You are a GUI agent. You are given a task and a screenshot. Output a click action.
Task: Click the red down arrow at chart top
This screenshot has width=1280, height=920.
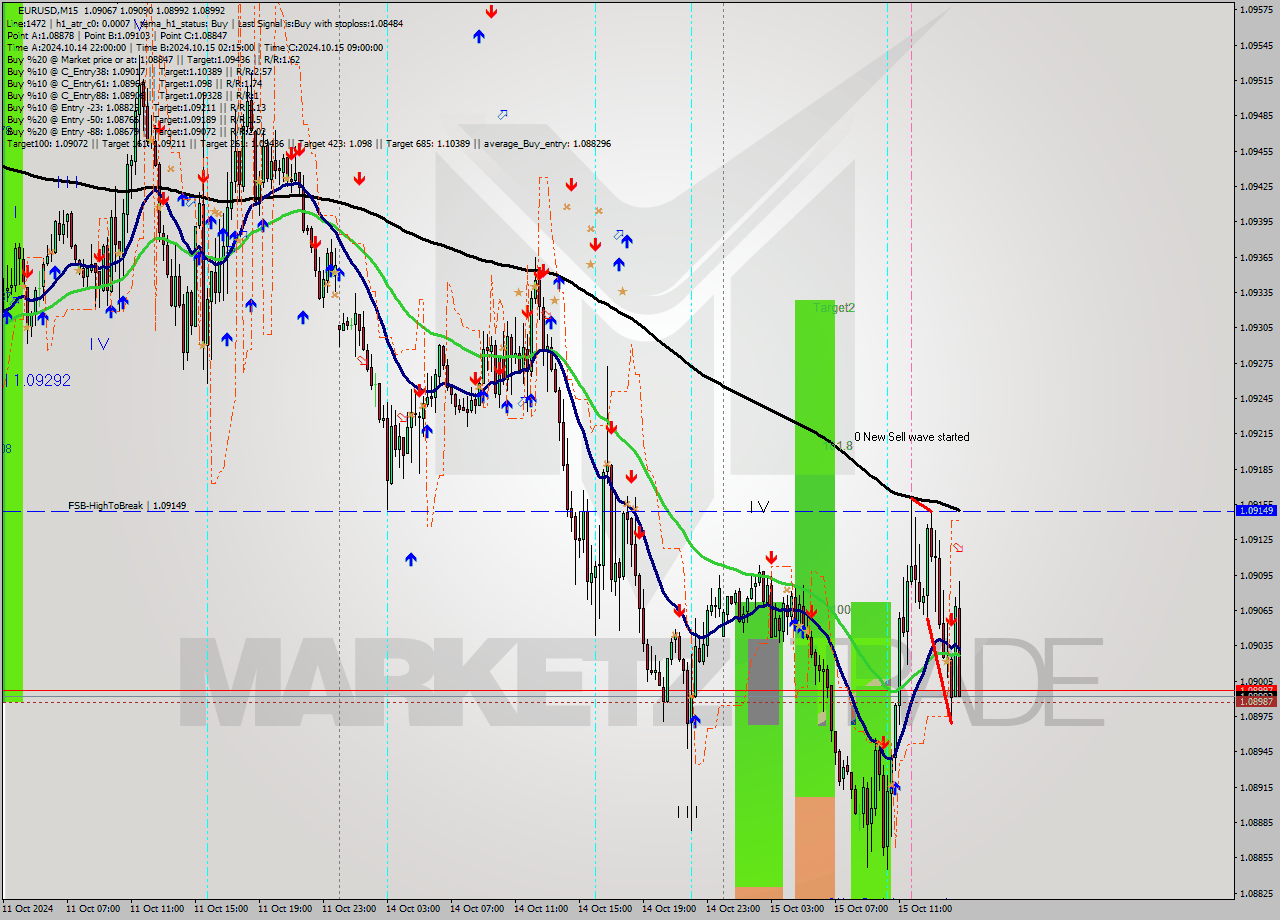coord(491,11)
